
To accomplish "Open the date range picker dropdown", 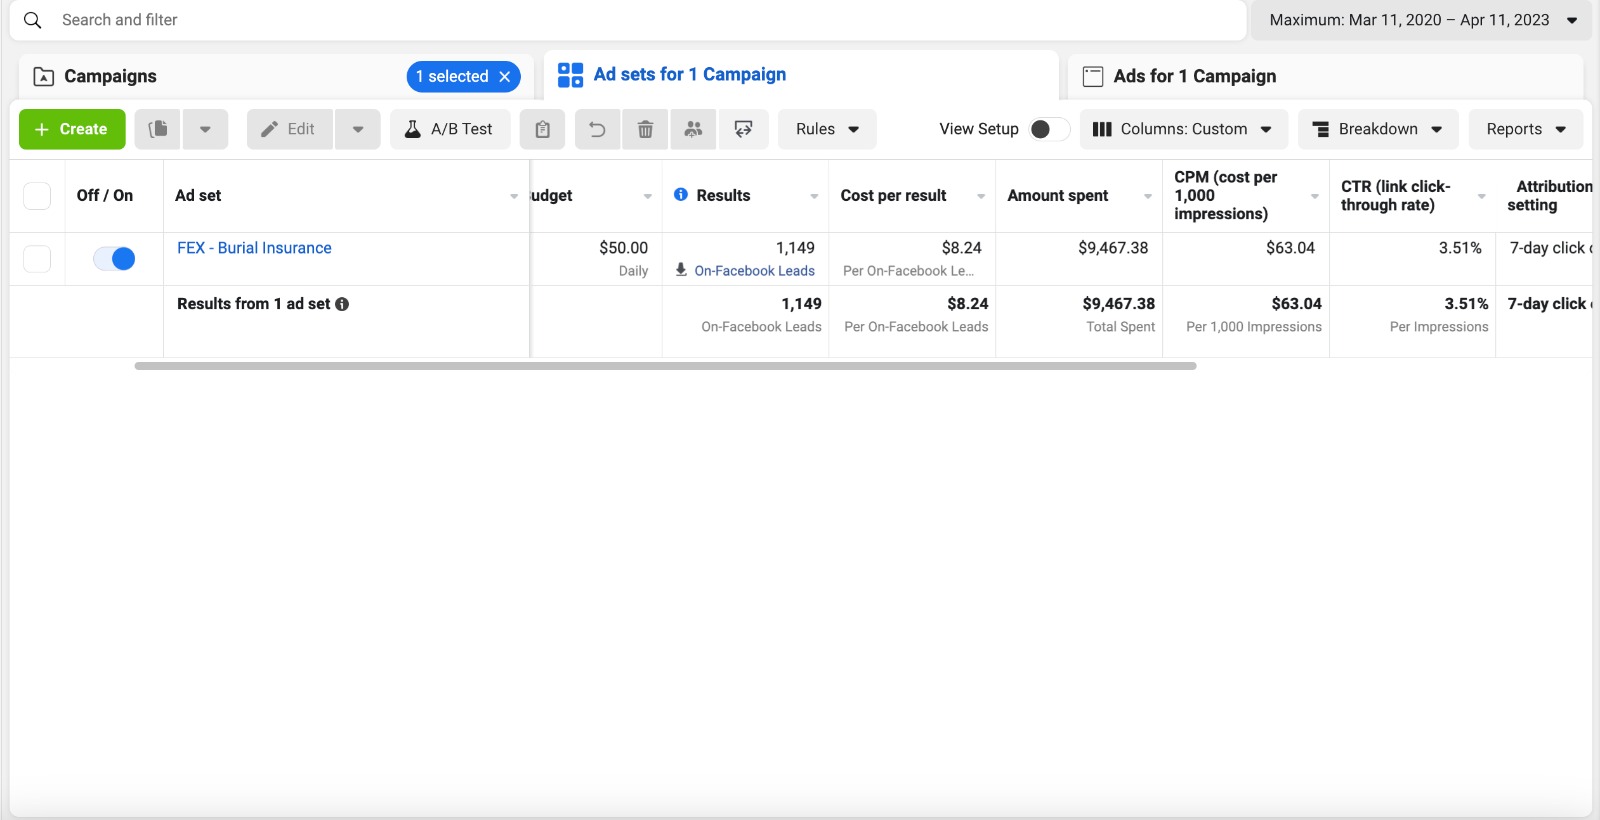I will point(1421,20).
